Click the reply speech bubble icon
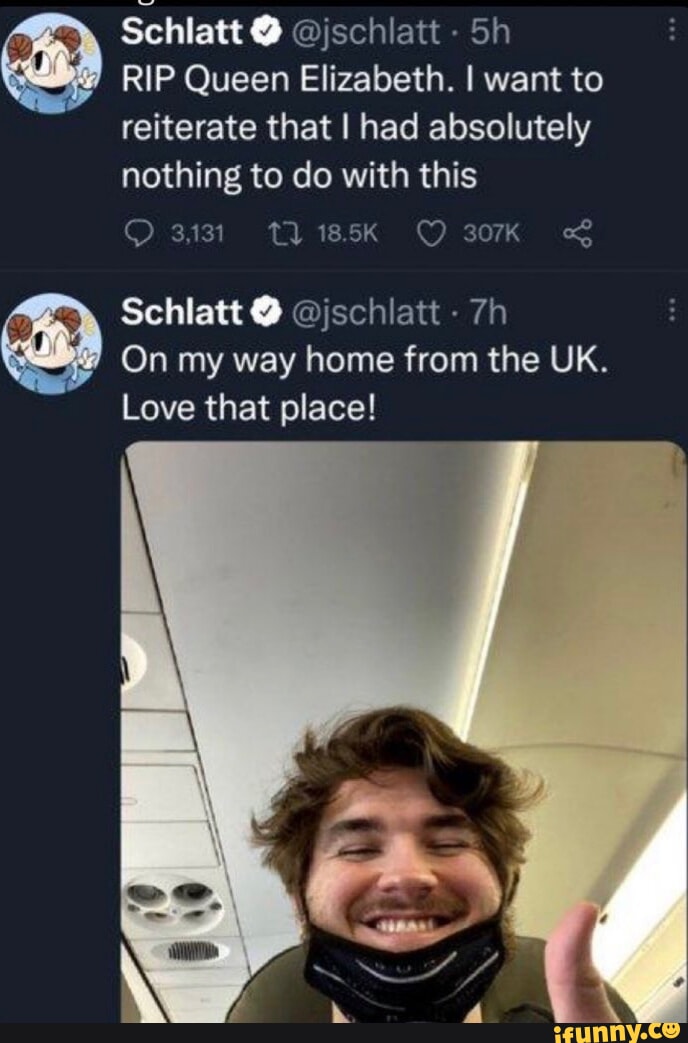The width and height of the screenshot is (688, 1043). tap(139, 233)
